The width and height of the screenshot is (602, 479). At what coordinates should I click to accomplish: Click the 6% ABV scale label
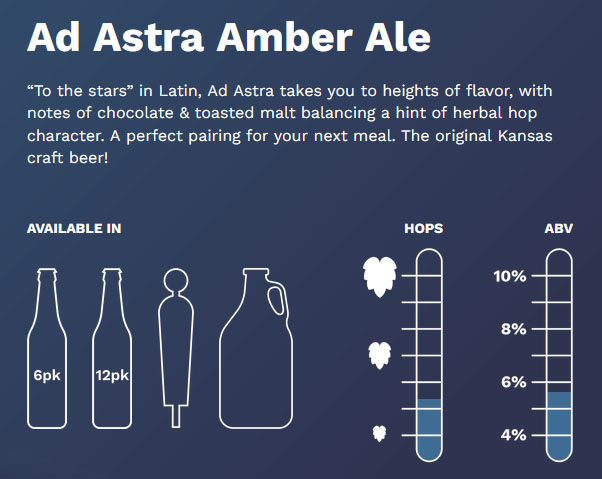pos(513,382)
